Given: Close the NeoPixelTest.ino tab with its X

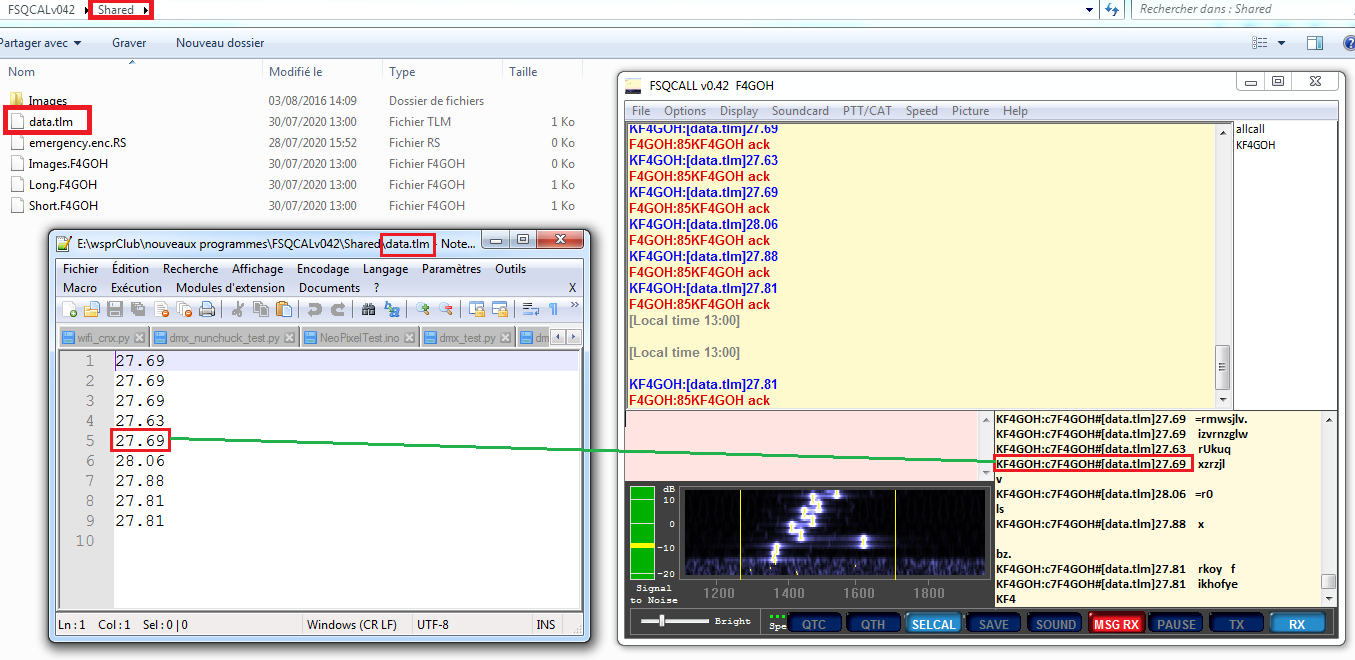Looking at the screenshot, I should coord(410,338).
